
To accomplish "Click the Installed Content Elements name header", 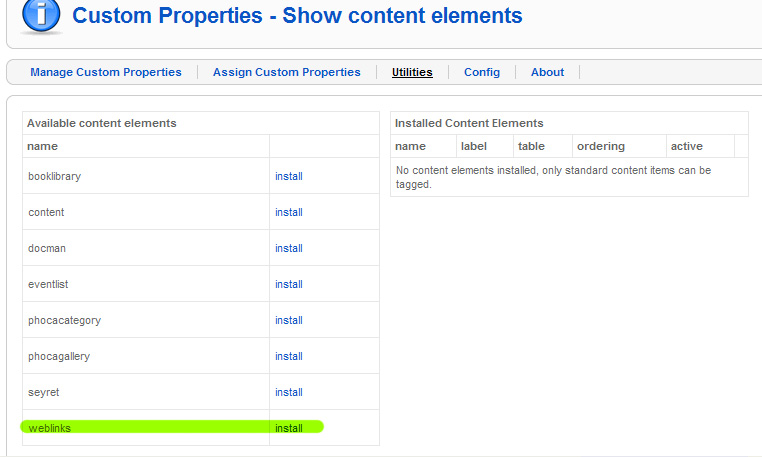I will tap(410, 146).
